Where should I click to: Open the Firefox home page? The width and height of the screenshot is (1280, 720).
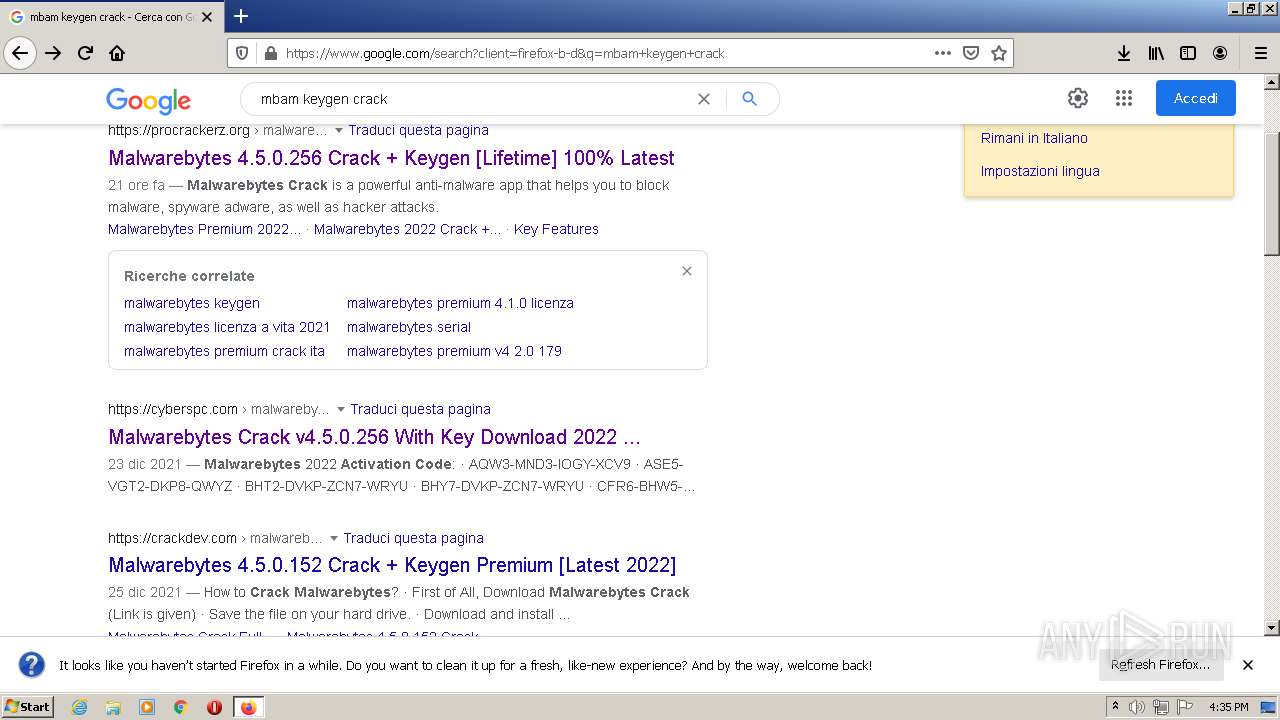coord(117,53)
